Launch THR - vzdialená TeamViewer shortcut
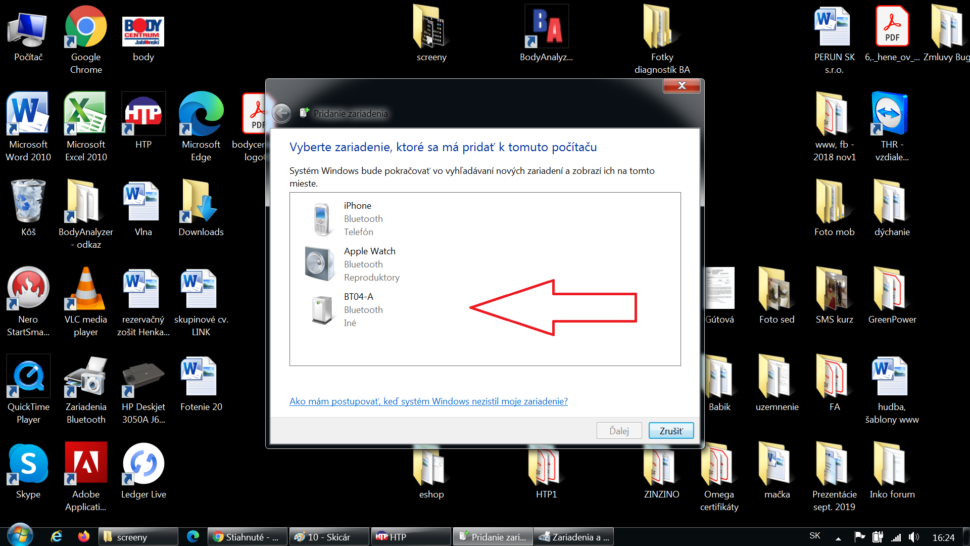Viewport: 970px width, 546px height. click(891, 127)
